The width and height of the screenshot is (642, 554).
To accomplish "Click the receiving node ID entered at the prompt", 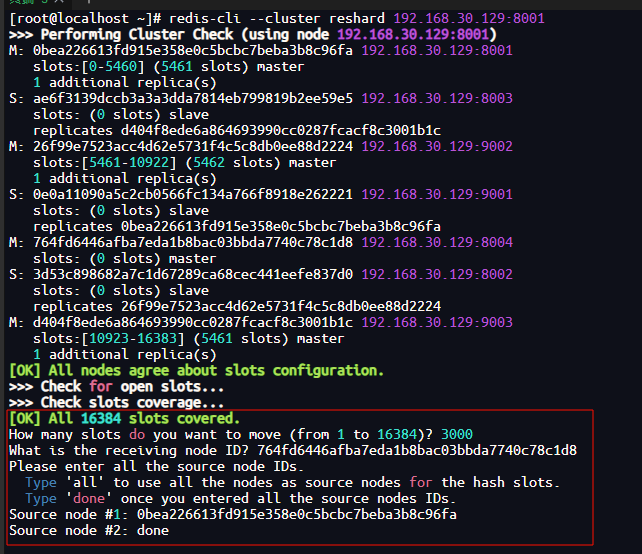I will tap(416, 450).
